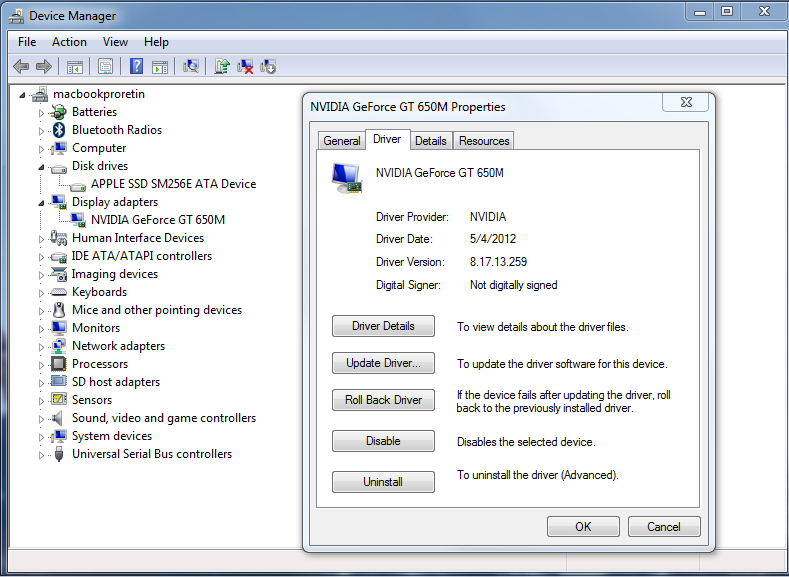Screen dimensions: 789x577
Task: Collapse the Disk drives category
Action: point(41,167)
